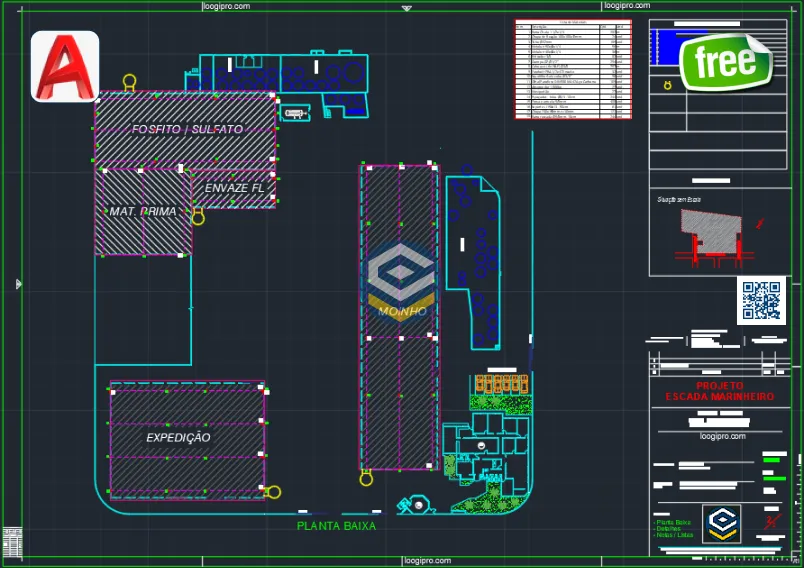
Task: Click the hexagon logo in the title block
Action: click(x=721, y=523)
